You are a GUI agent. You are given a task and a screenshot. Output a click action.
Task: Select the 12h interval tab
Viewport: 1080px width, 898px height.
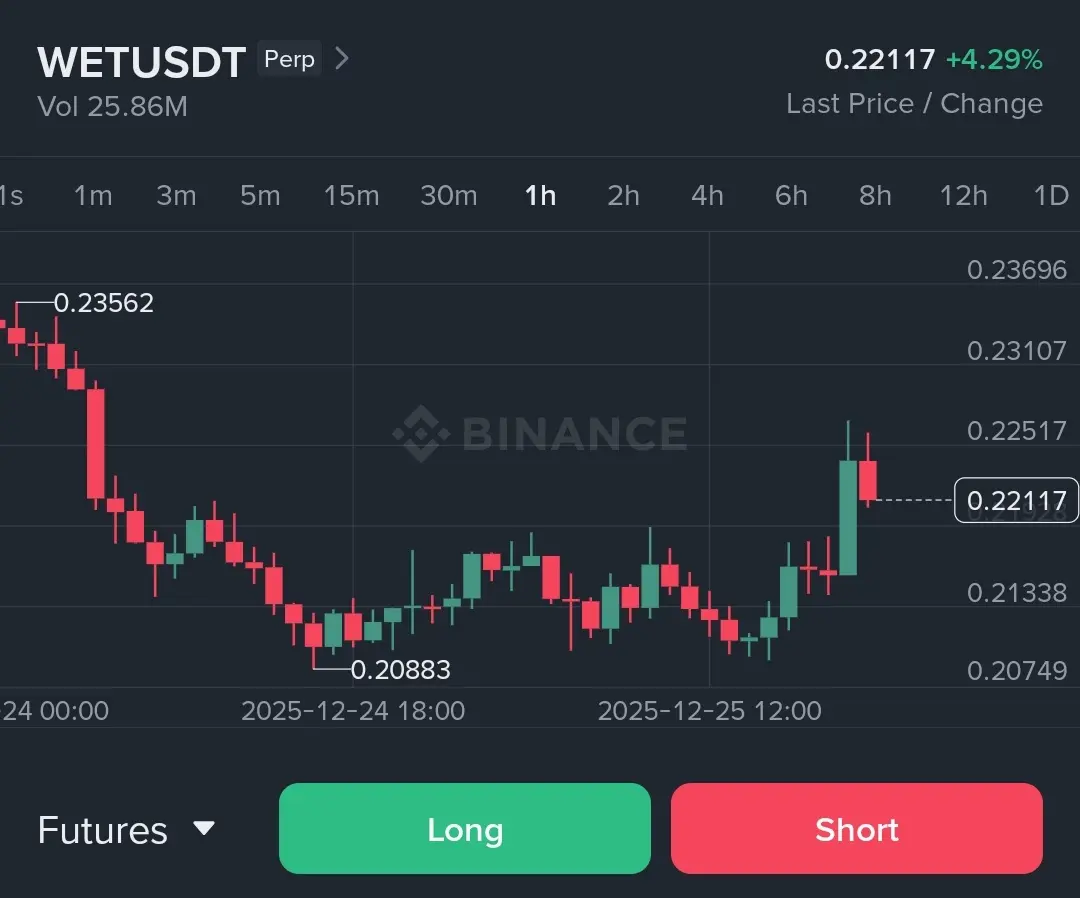pyautogui.click(x=963, y=195)
